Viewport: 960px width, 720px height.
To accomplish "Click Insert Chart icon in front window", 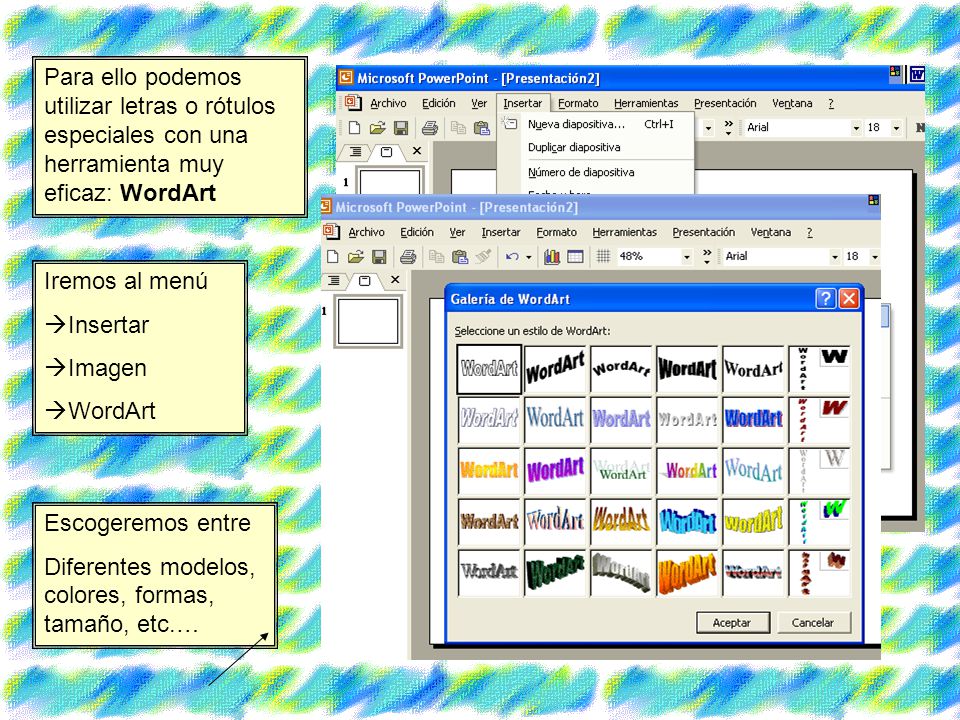I will (552, 257).
